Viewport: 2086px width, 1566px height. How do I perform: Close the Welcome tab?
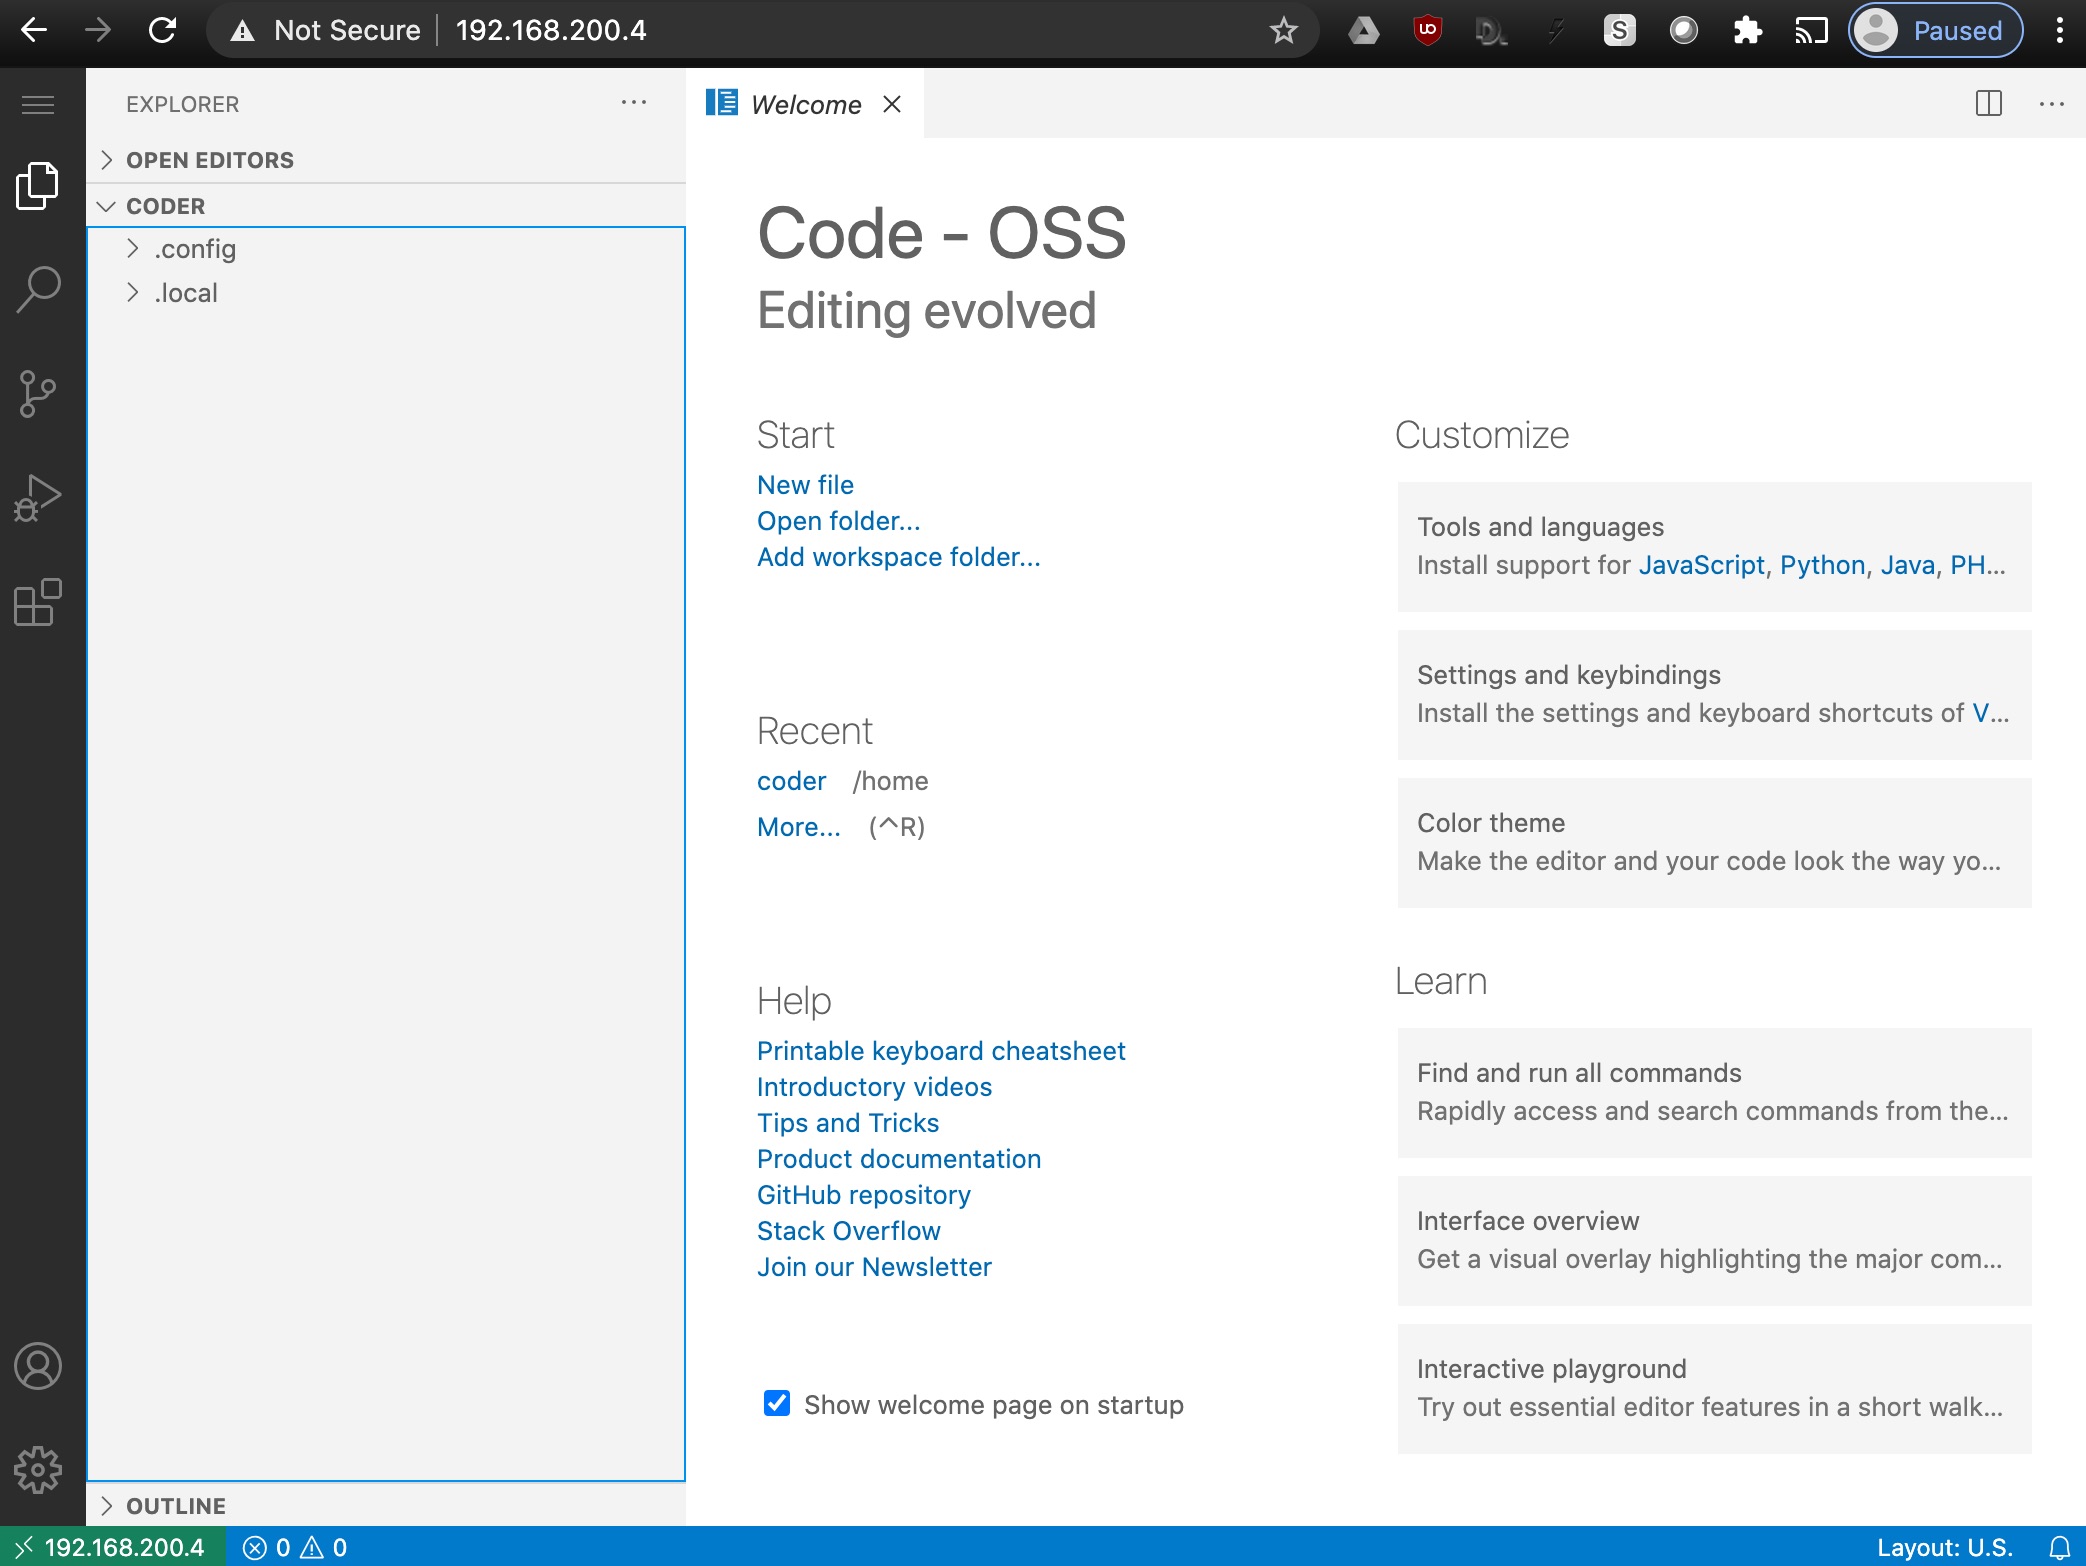[892, 104]
